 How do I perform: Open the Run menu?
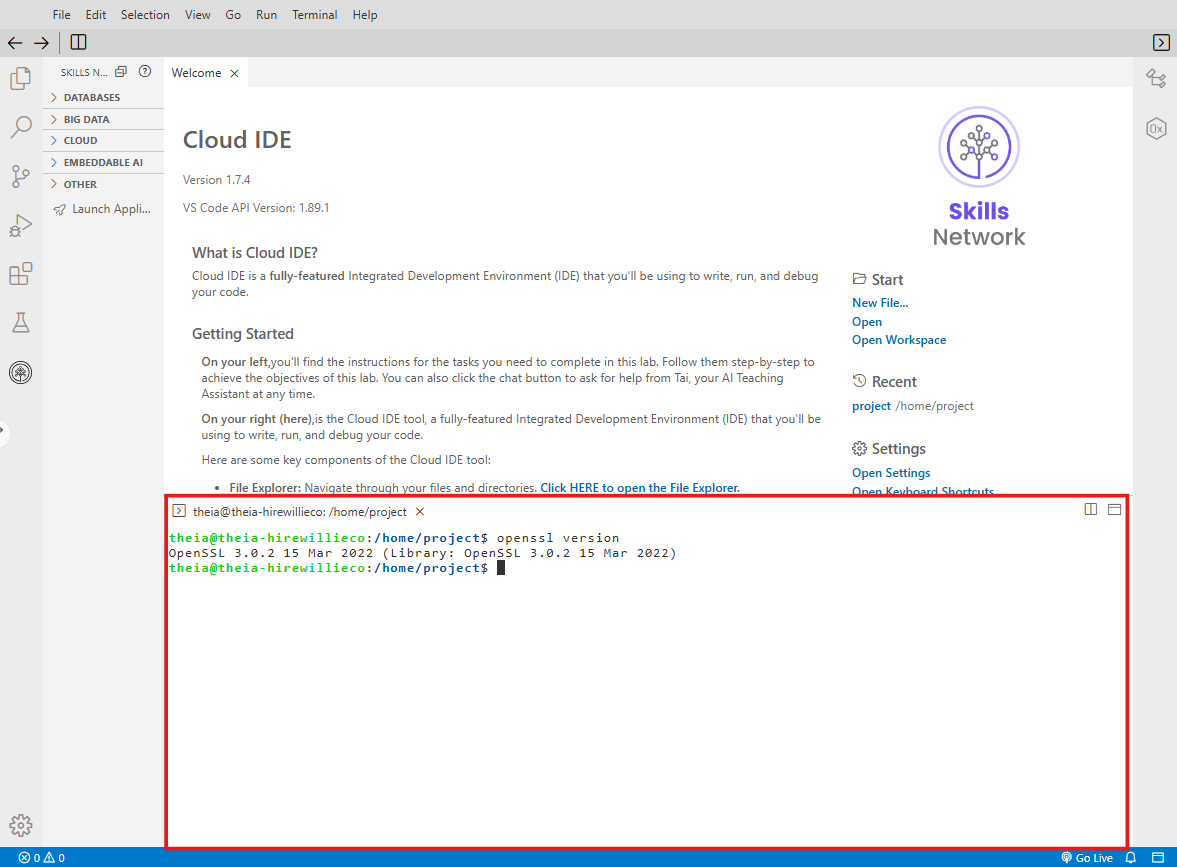click(x=266, y=15)
